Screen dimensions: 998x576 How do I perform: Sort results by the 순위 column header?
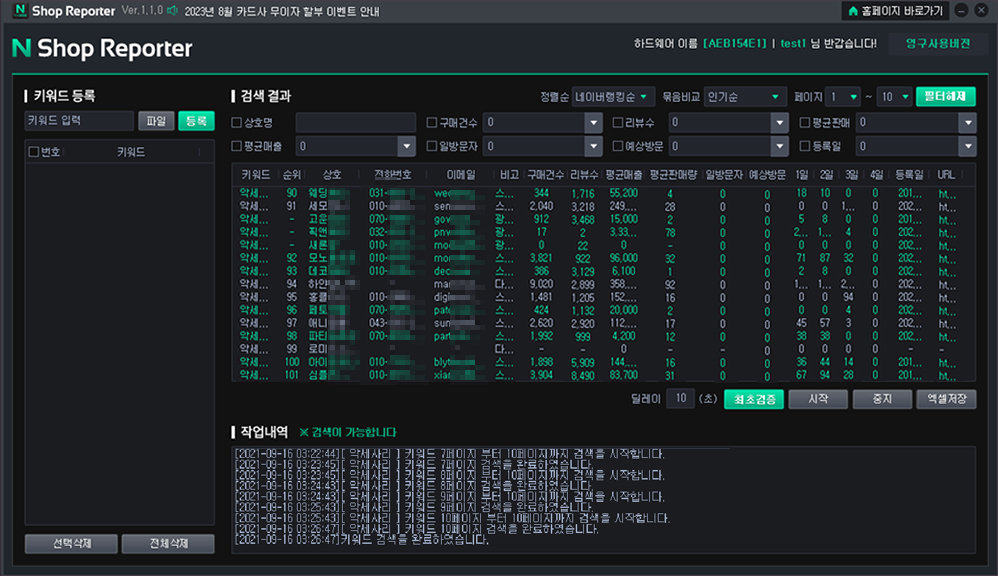292,174
